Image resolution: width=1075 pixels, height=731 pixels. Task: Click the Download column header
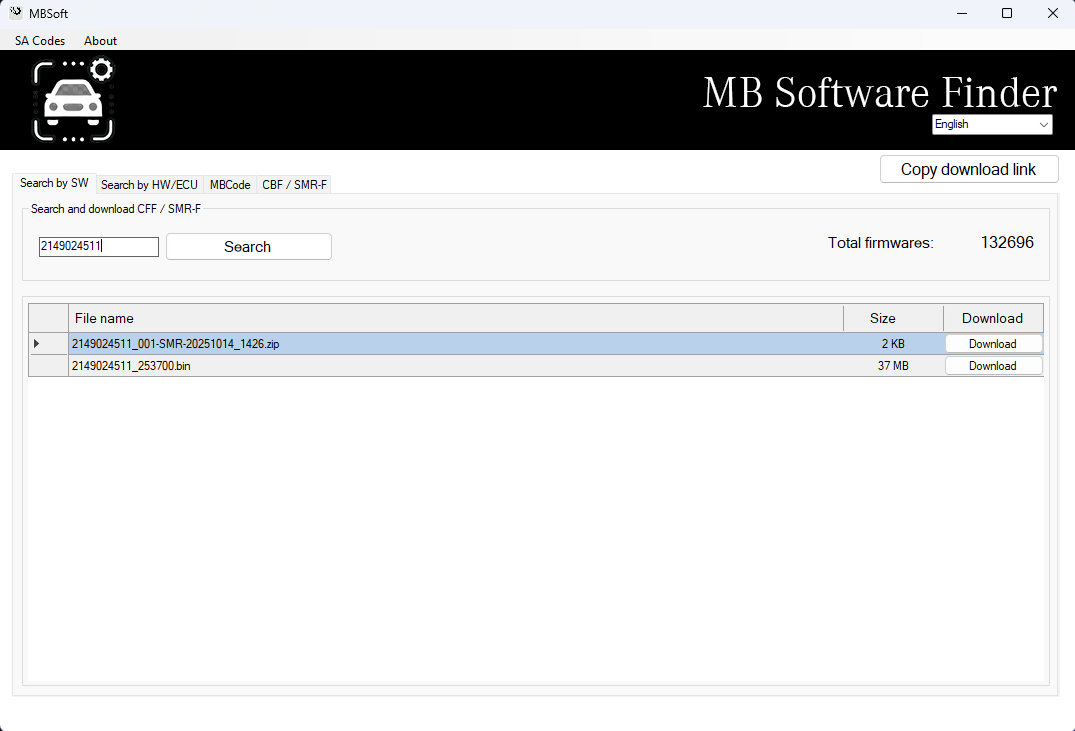993,318
